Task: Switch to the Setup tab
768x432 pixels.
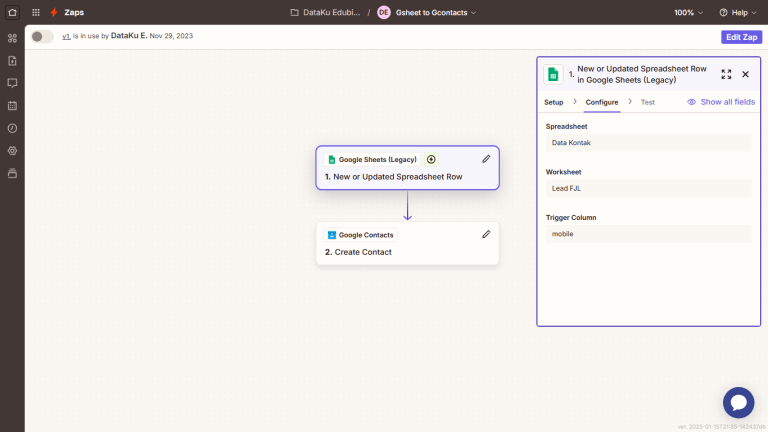Action: point(553,102)
